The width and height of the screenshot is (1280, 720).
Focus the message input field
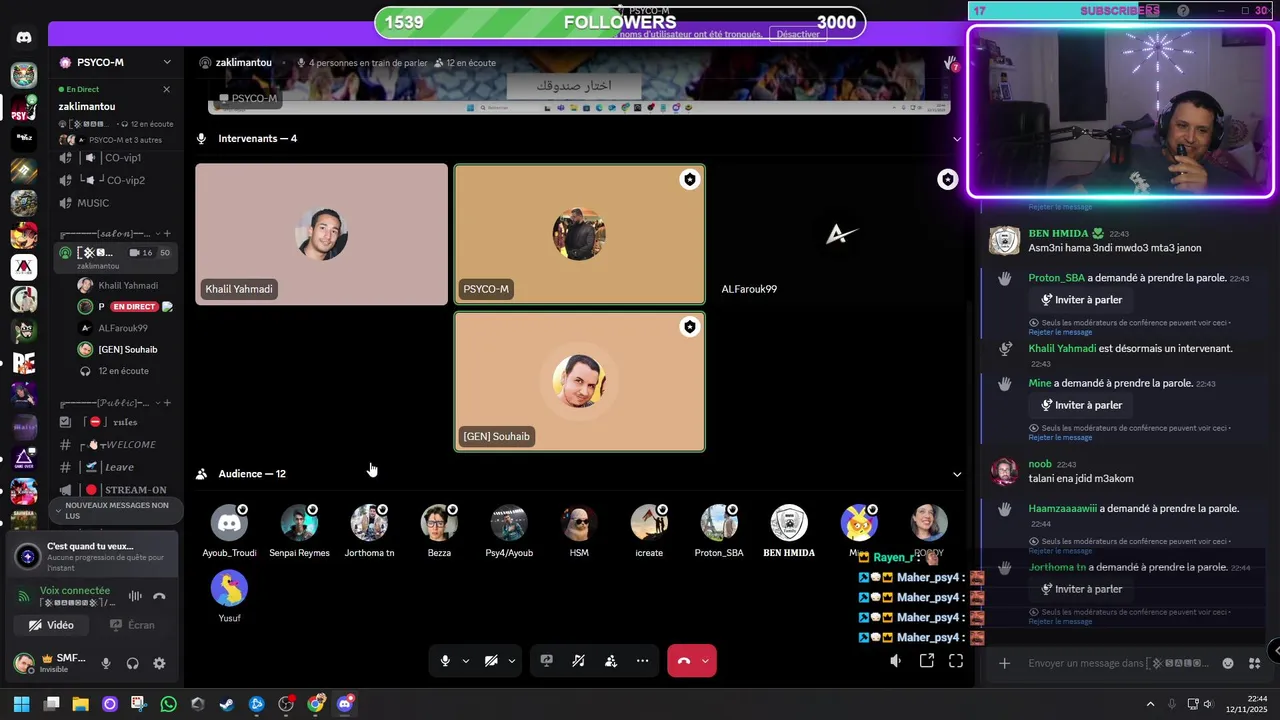click(x=1120, y=663)
